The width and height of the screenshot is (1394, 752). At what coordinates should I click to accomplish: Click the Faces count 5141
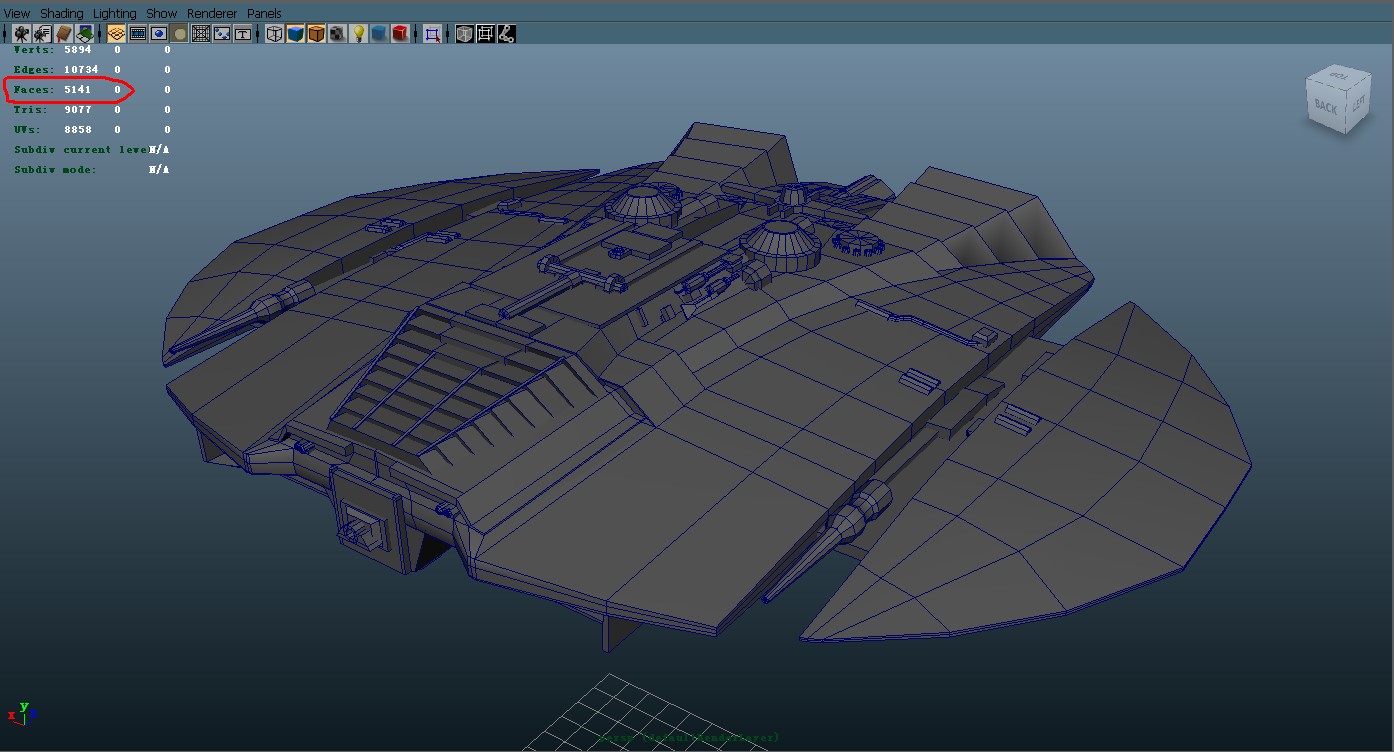click(x=78, y=89)
